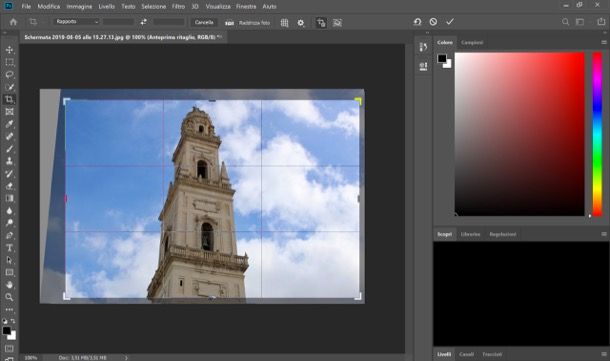This screenshot has width=610, height=361.
Task: Show extra tools via three dots
Action: point(9,310)
